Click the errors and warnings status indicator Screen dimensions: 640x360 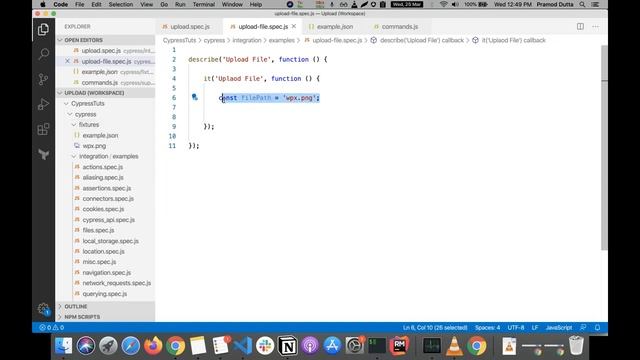pyautogui.click(x=52, y=327)
